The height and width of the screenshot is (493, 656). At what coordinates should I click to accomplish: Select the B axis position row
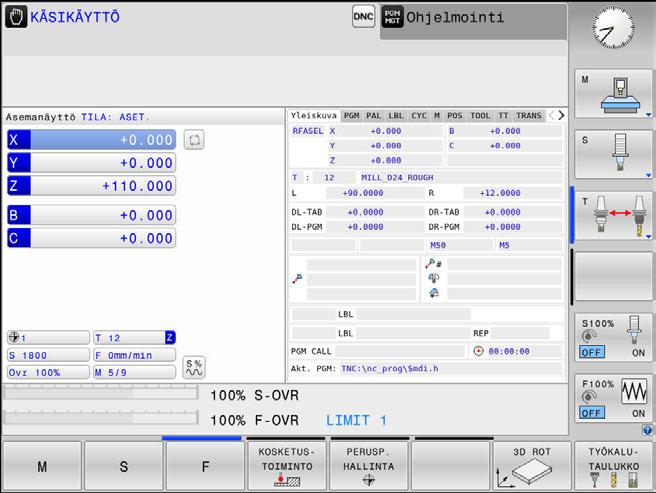pos(92,215)
